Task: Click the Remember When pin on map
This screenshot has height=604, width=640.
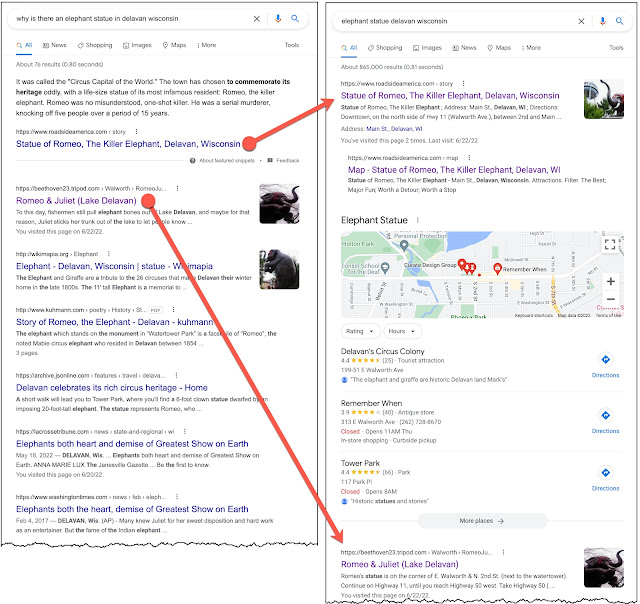Action: [x=497, y=268]
